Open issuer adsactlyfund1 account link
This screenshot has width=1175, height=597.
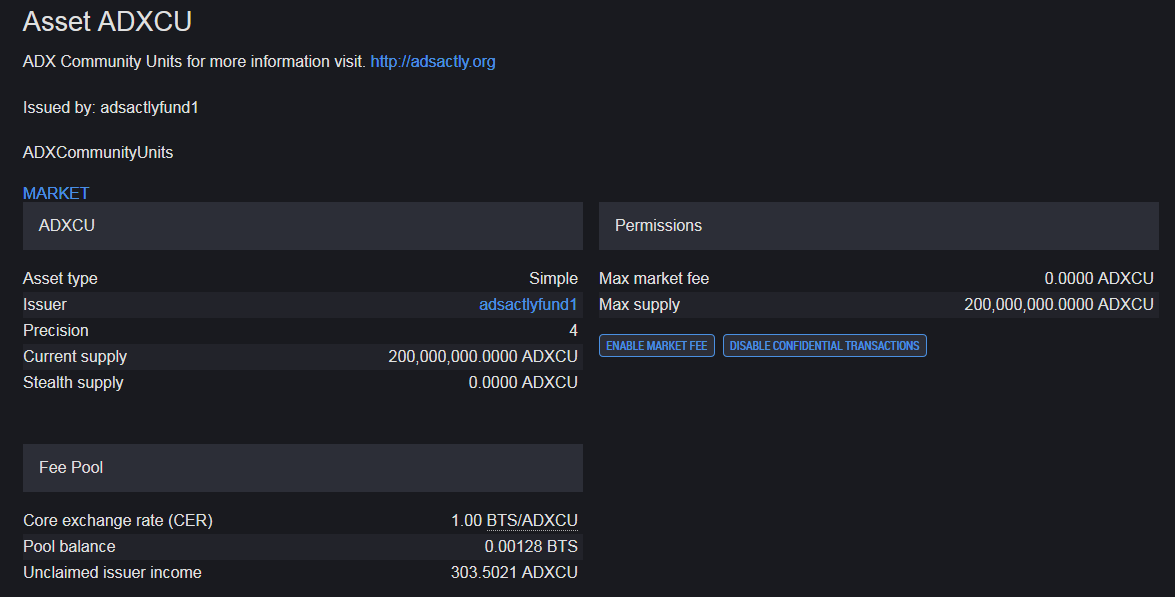point(528,305)
